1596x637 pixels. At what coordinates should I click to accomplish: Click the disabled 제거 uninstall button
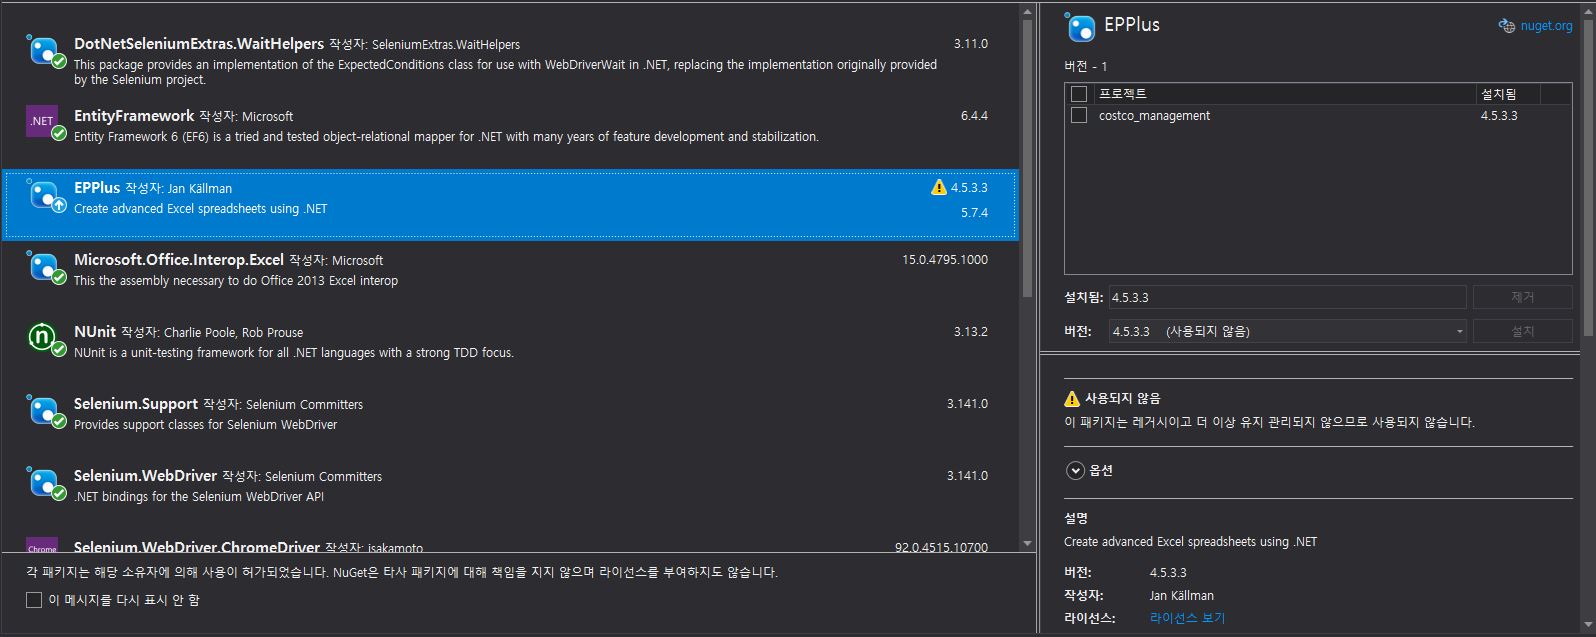pos(1522,297)
